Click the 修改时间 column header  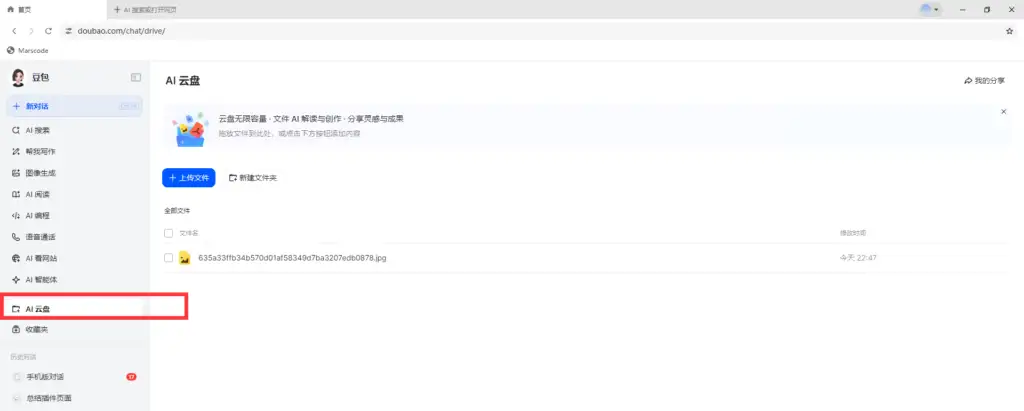coord(853,233)
